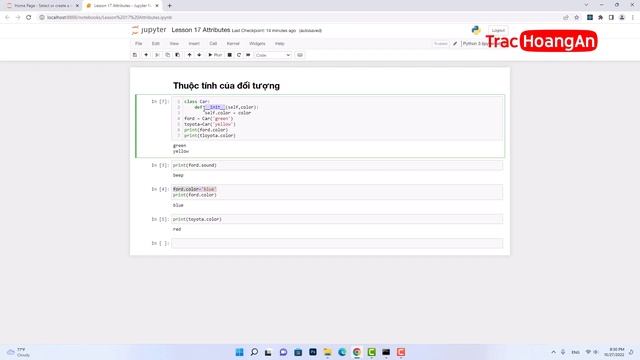Image resolution: width=640 pixels, height=360 pixels.
Task: Click the ford.color='blue' code cell
Action: [337, 192]
